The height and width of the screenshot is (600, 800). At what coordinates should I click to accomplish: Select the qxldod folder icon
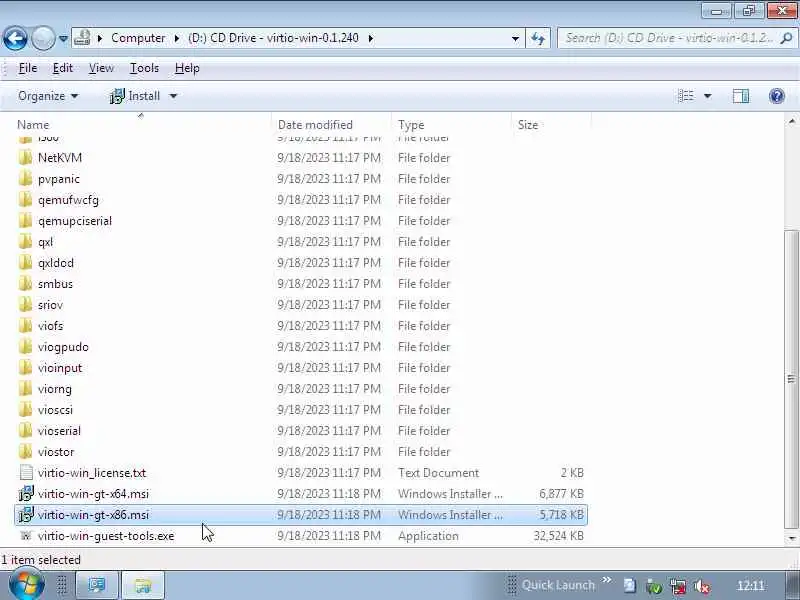click(26, 262)
